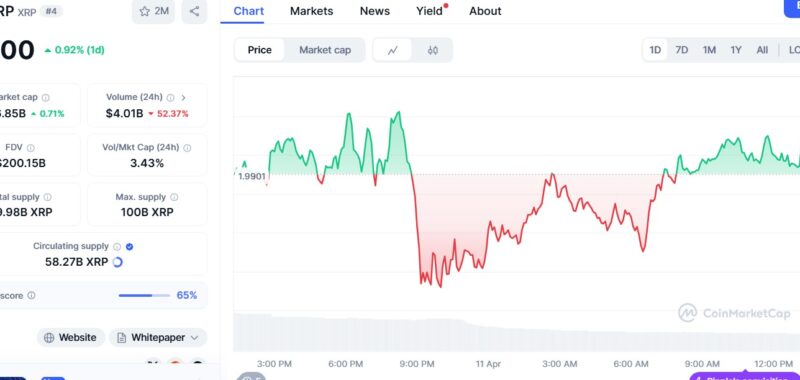The height and width of the screenshot is (380, 800).
Task: Open the Markets tab
Action: [x=312, y=11]
